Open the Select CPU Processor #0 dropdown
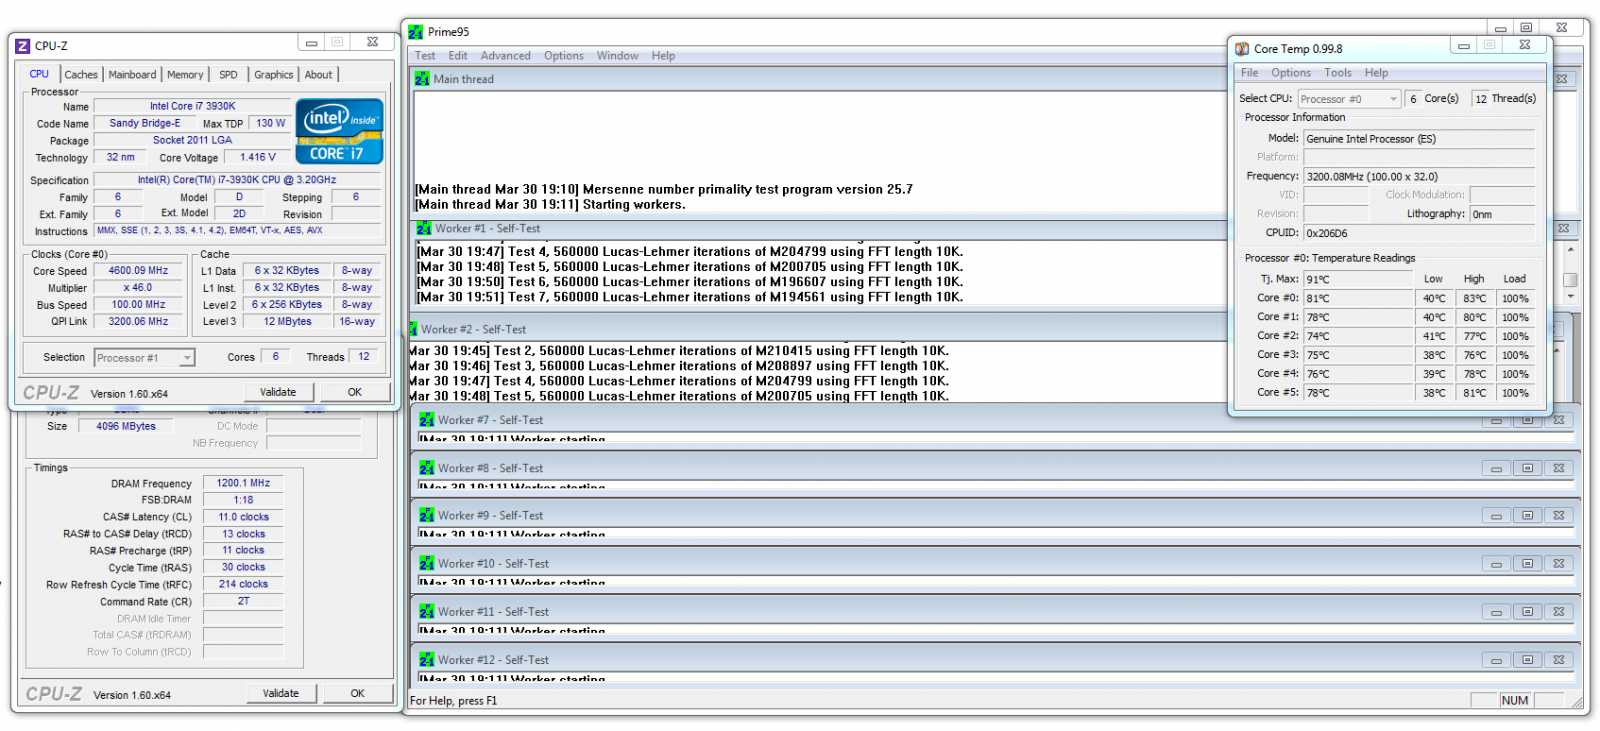Screen dimensions: 1600x731 (x=1349, y=99)
